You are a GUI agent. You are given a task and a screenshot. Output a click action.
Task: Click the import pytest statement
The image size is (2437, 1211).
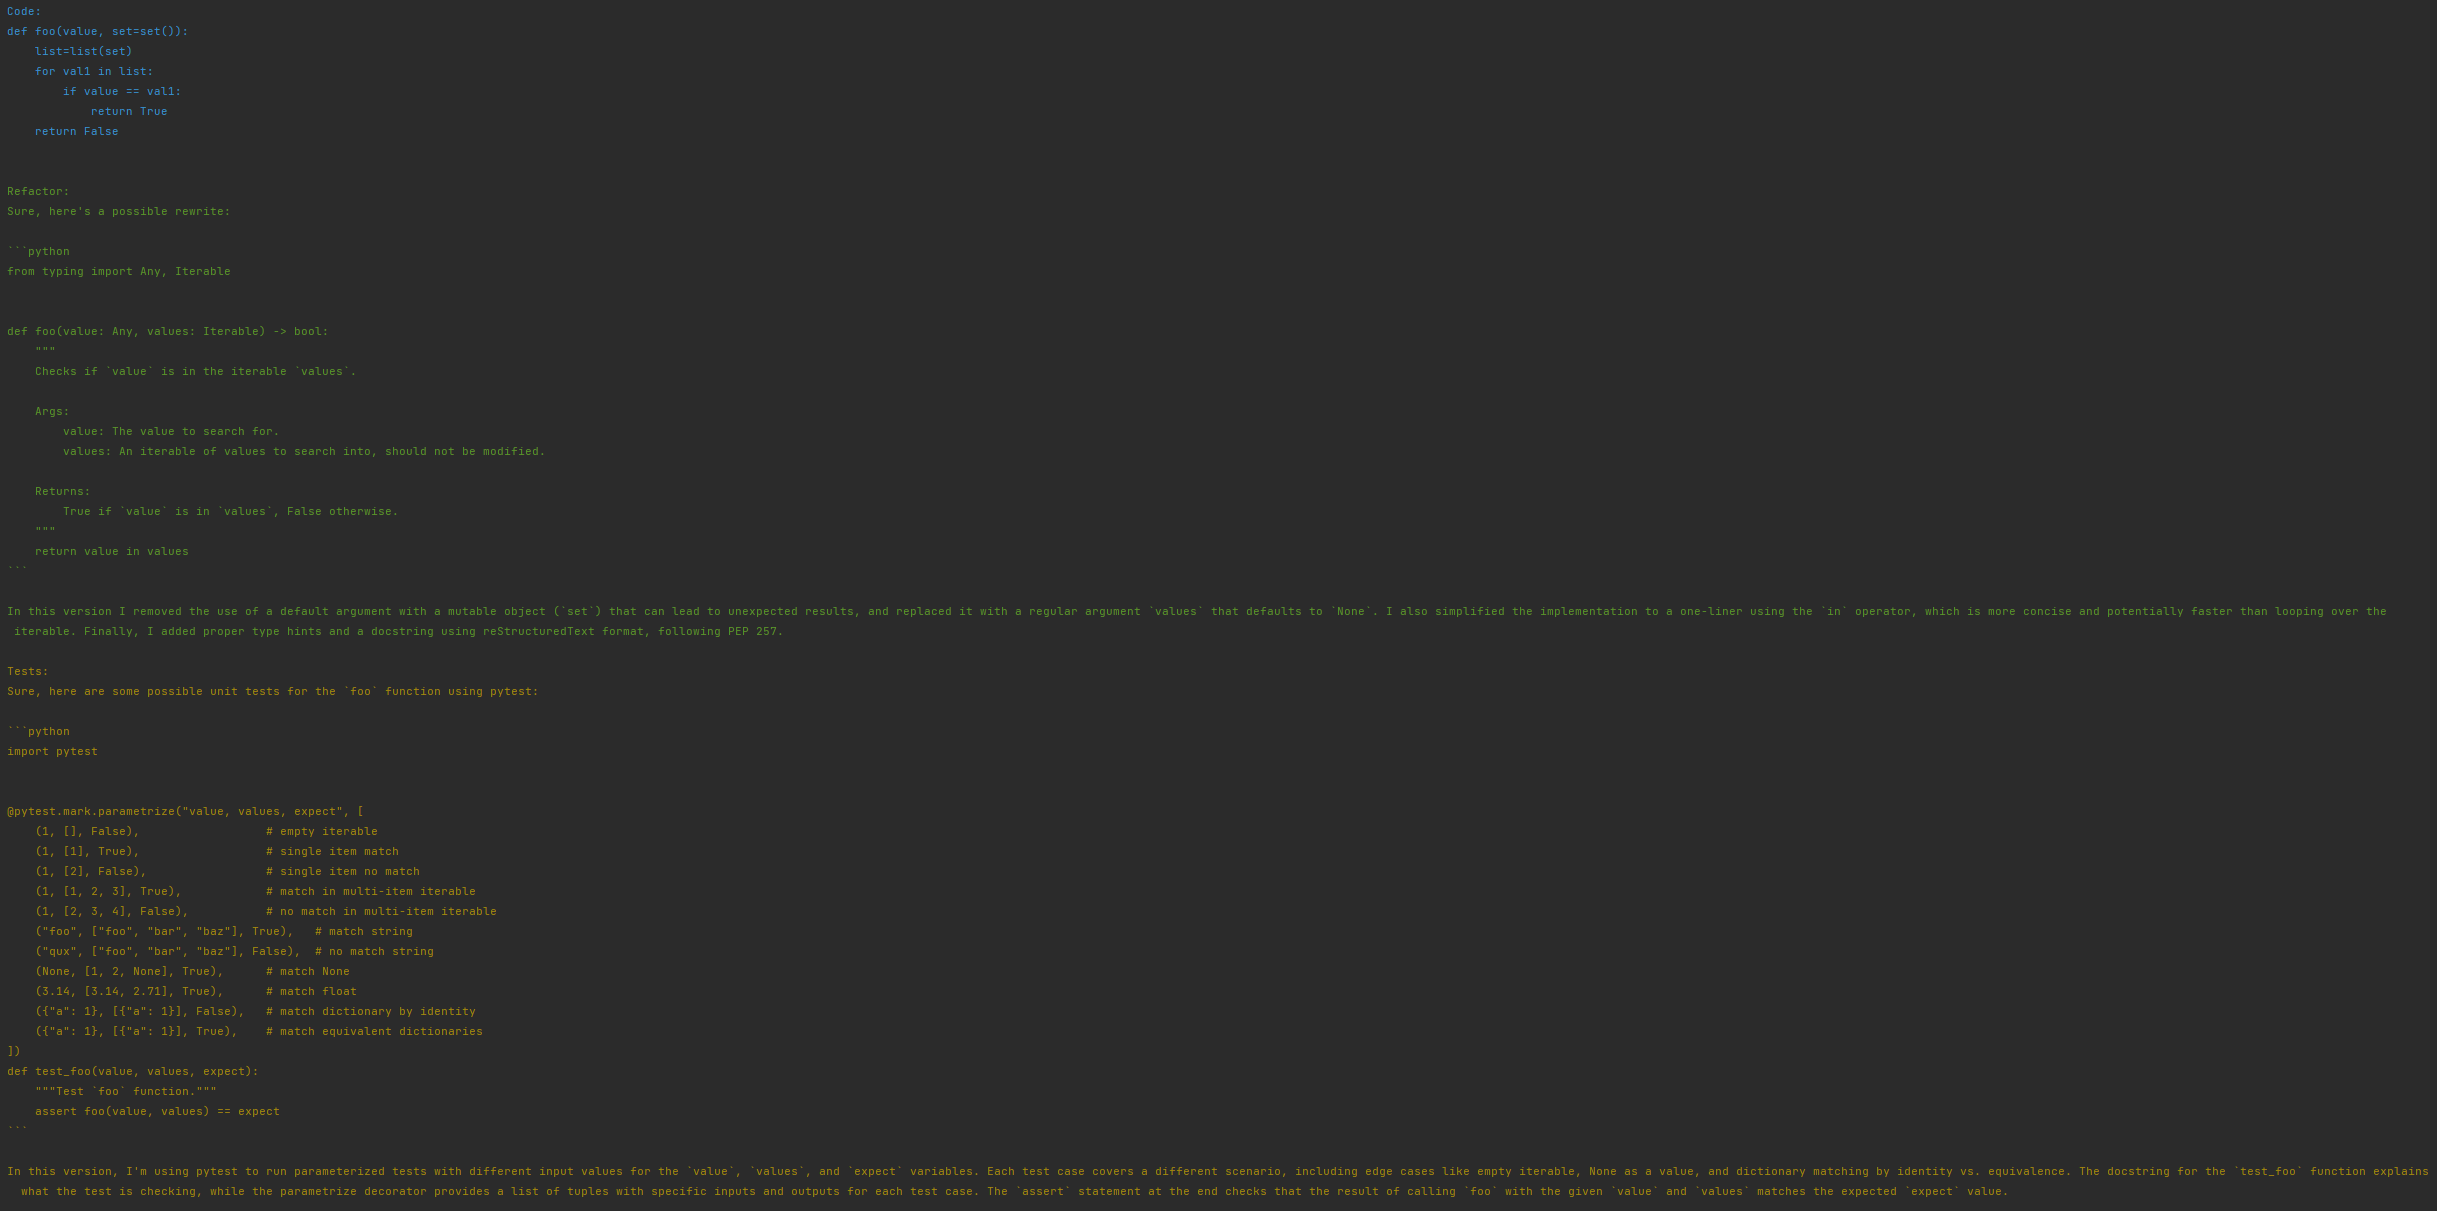coord(53,751)
